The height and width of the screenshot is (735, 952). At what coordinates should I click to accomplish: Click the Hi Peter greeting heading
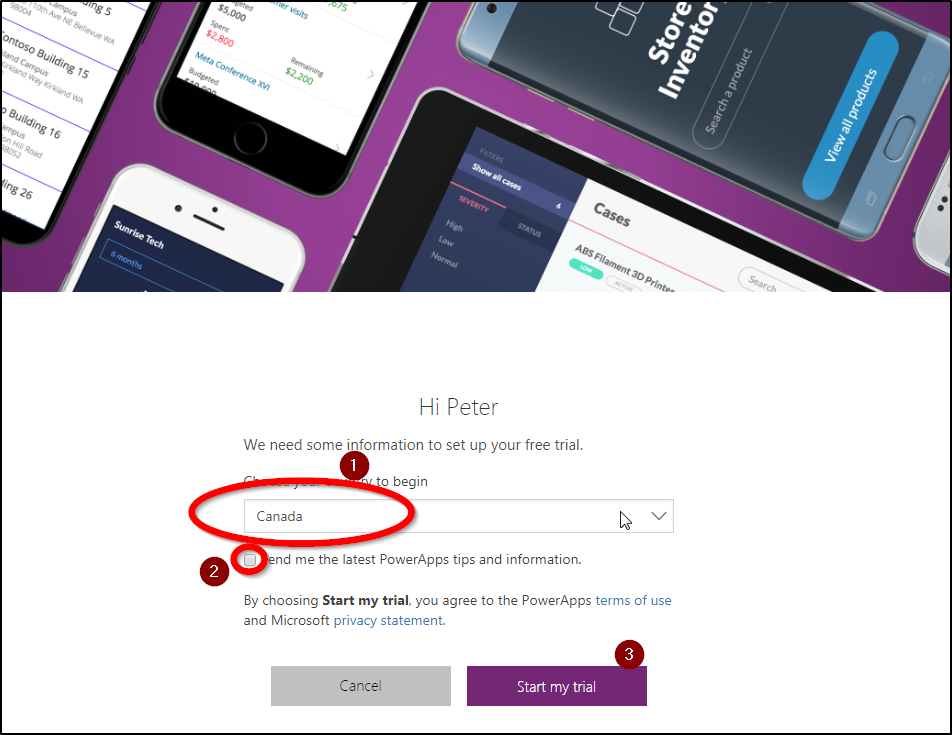point(458,407)
